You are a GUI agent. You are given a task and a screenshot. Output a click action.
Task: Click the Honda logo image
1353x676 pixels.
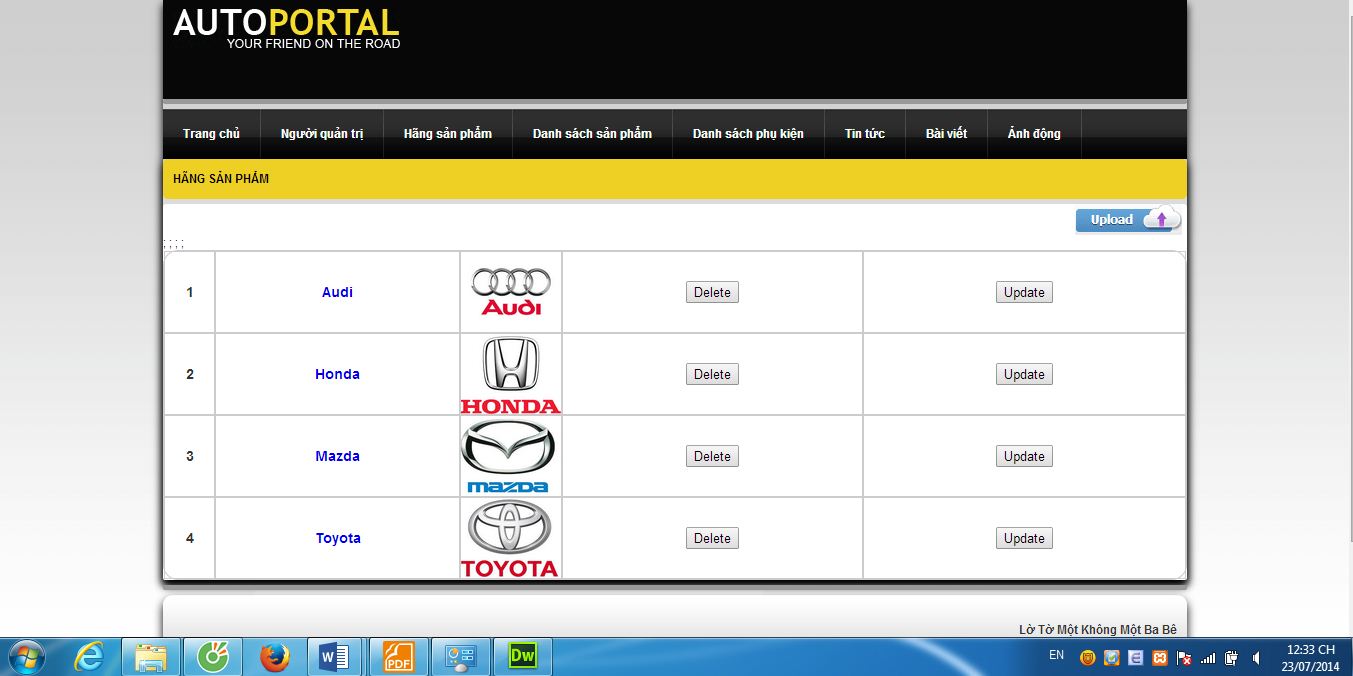(x=510, y=375)
